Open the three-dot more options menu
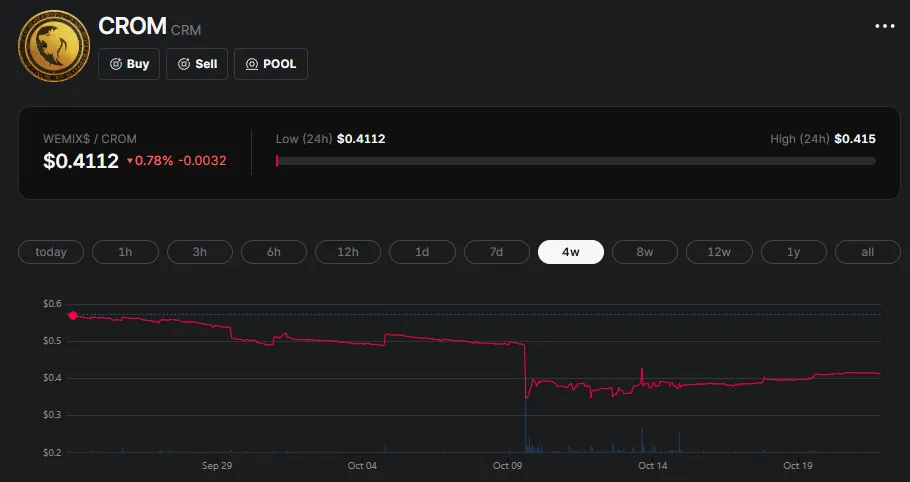Viewport: 910px width, 482px height. pos(884,26)
